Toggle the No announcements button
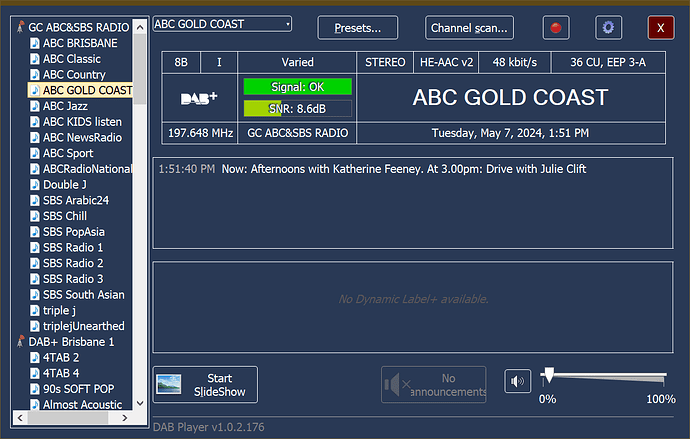This screenshot has width=690, height=439. (x=435, y=385)
